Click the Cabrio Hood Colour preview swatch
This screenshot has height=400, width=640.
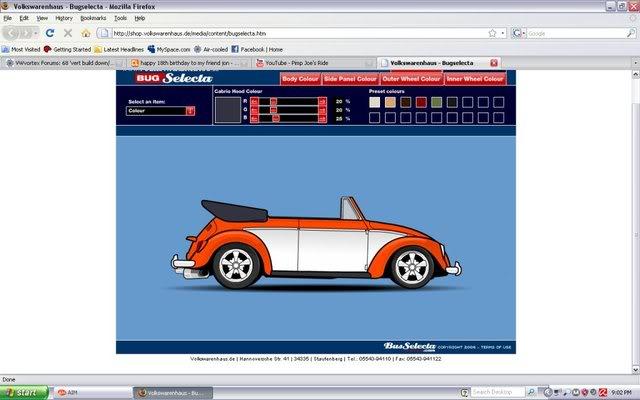(x=228, y=110)
